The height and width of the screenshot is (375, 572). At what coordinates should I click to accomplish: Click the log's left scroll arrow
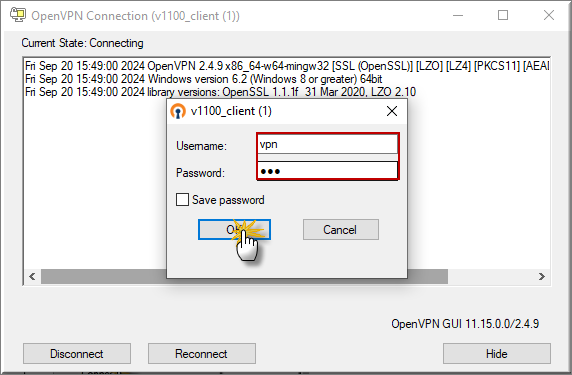(32, 277)
